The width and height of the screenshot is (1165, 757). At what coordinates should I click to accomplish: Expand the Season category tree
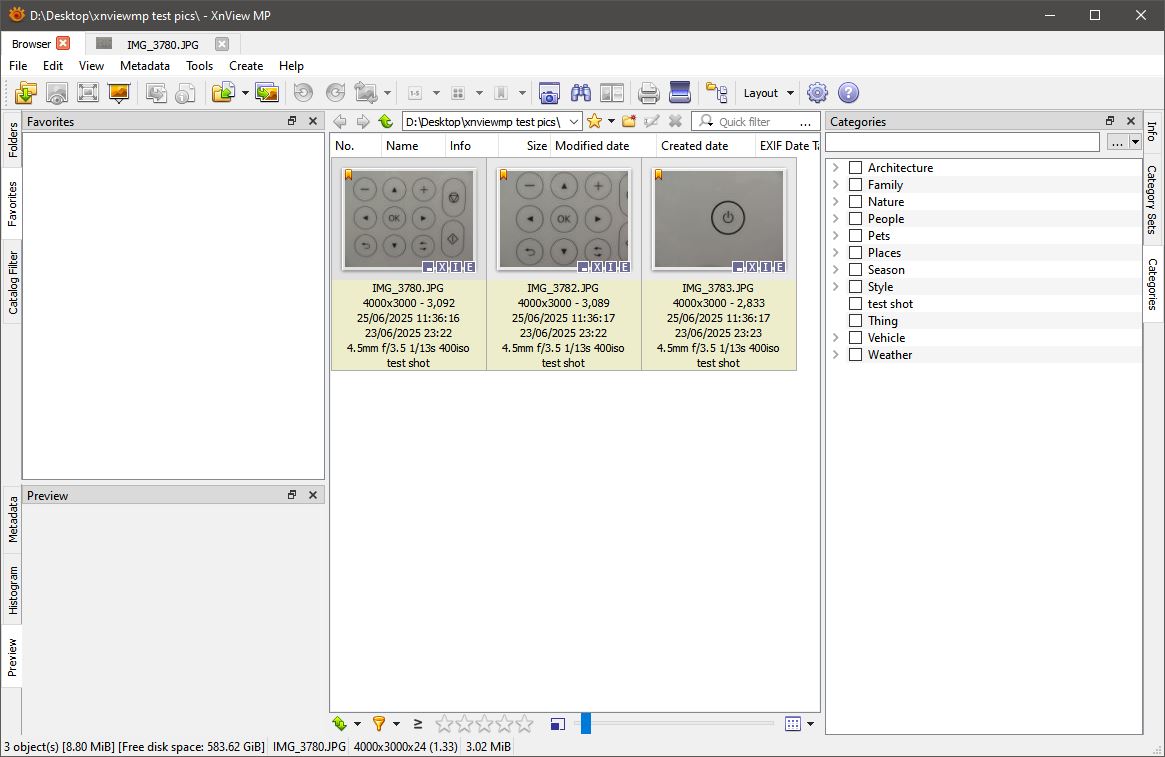pyautogui.click(x=836, y=270)
